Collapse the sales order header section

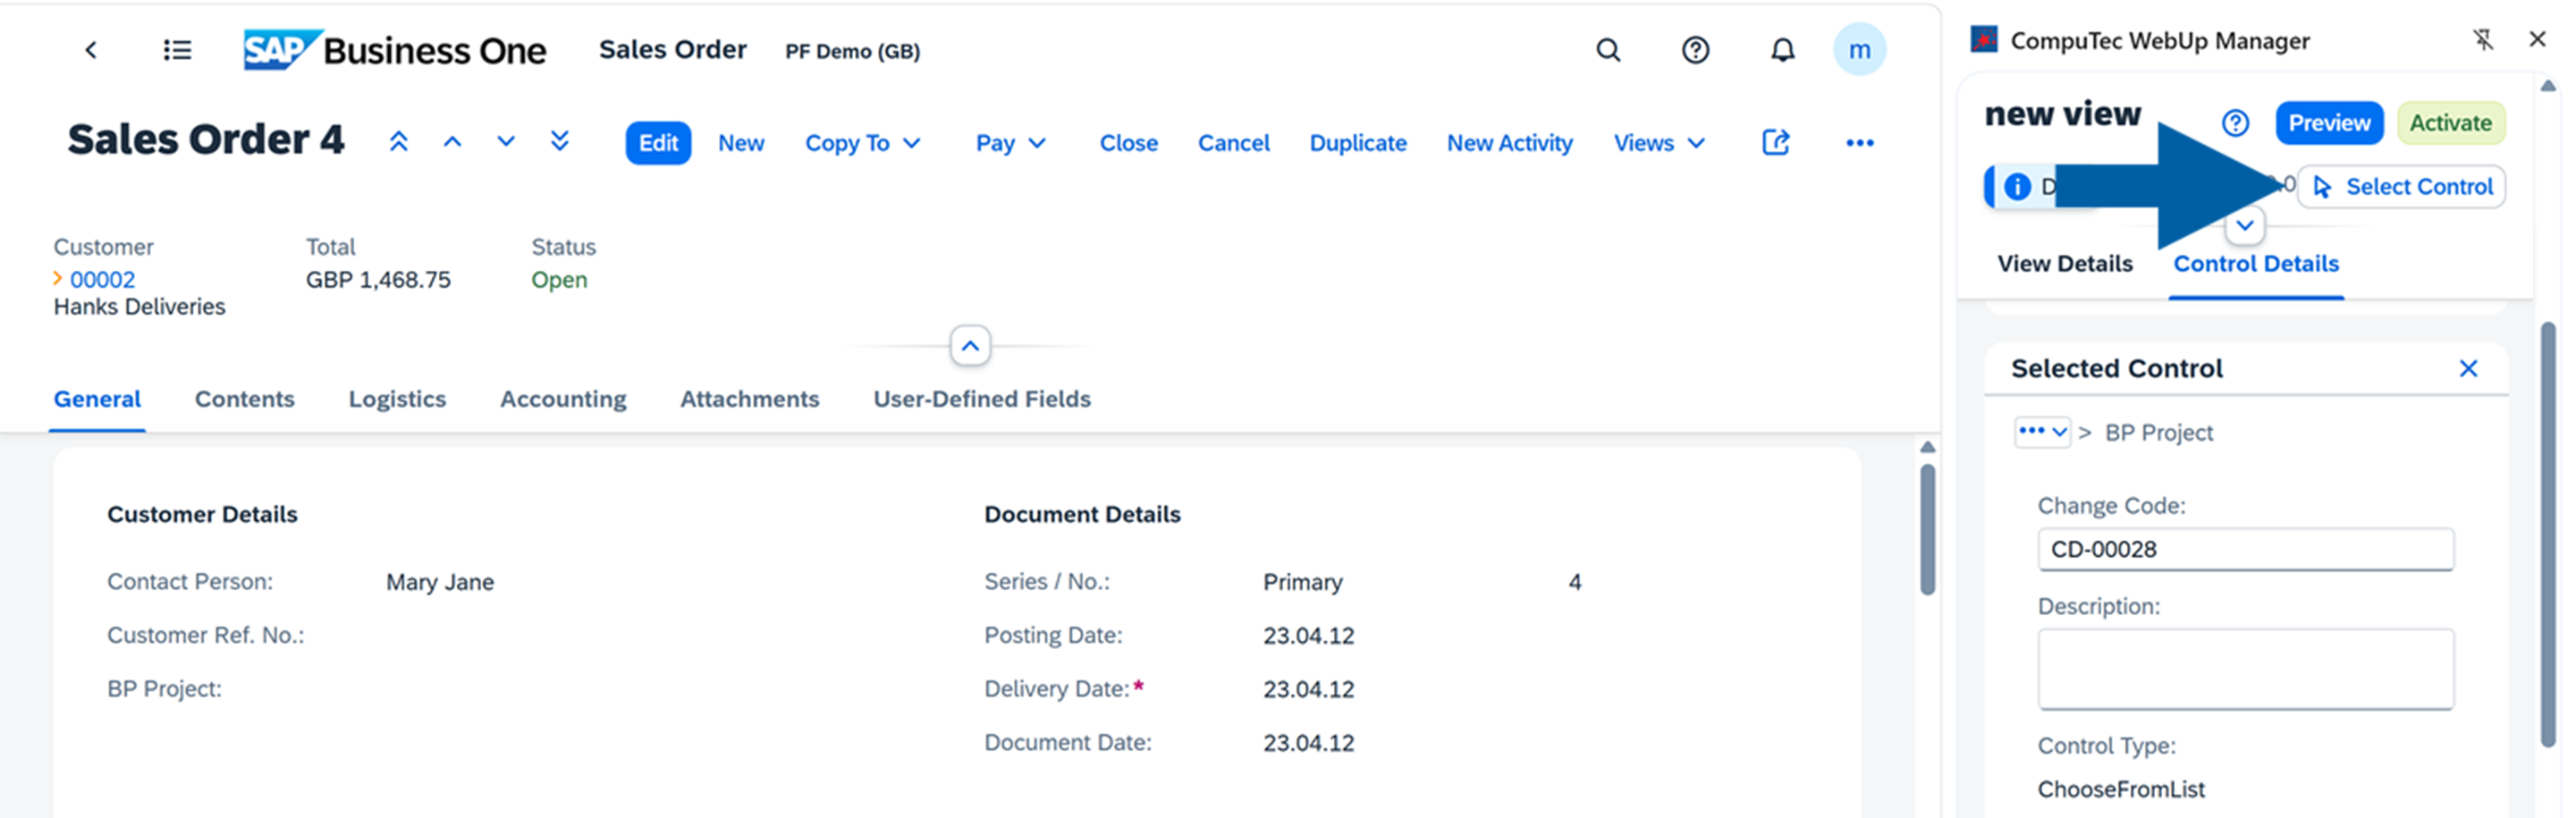coord(969,346)
